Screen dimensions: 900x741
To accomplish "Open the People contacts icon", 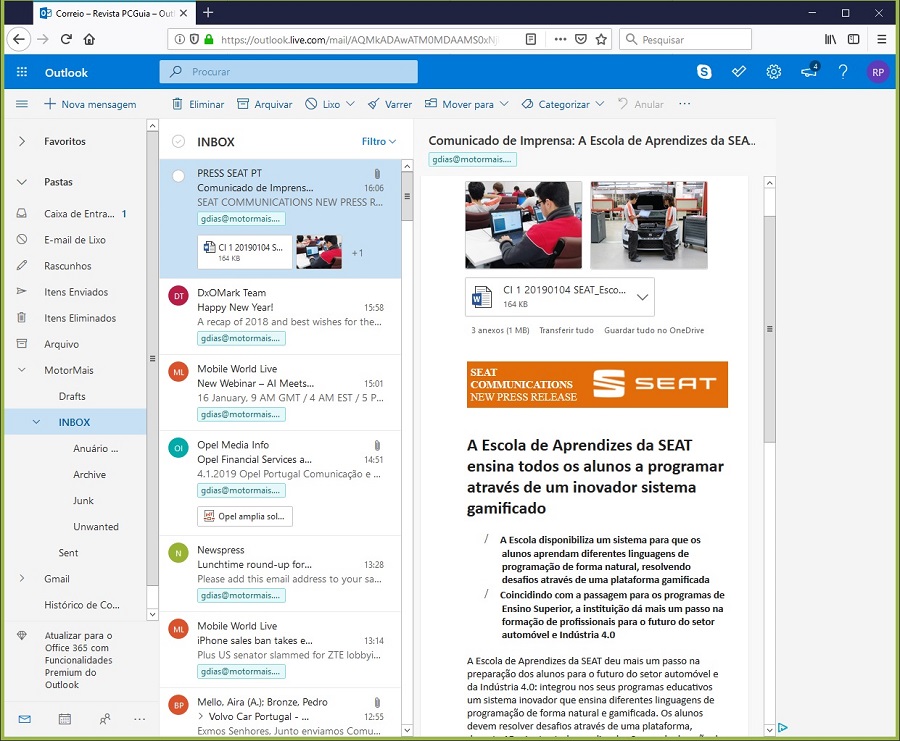I will tap(105, 719).
